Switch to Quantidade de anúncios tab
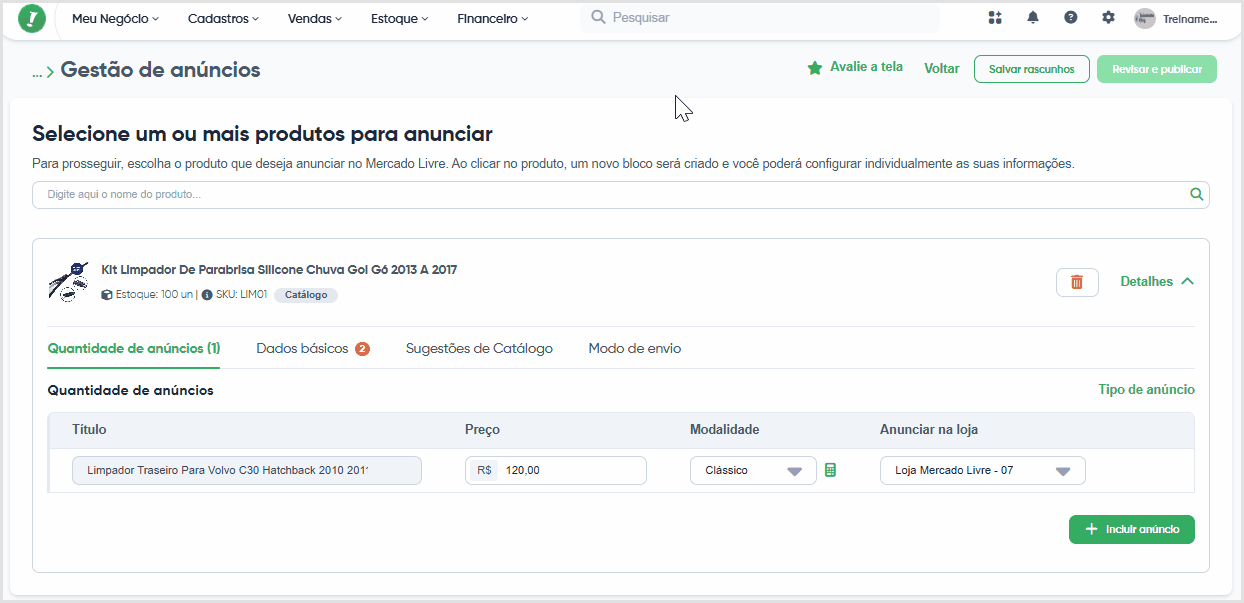Viewport: 1244px width, 603px height. point(134,348)
